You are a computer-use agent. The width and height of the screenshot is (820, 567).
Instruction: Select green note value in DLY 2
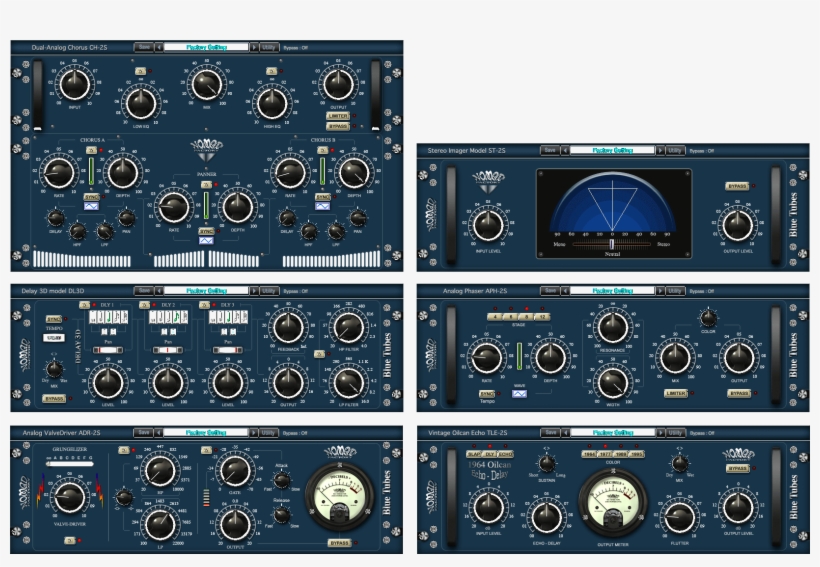pyautogui.click(x=176, y=317)
